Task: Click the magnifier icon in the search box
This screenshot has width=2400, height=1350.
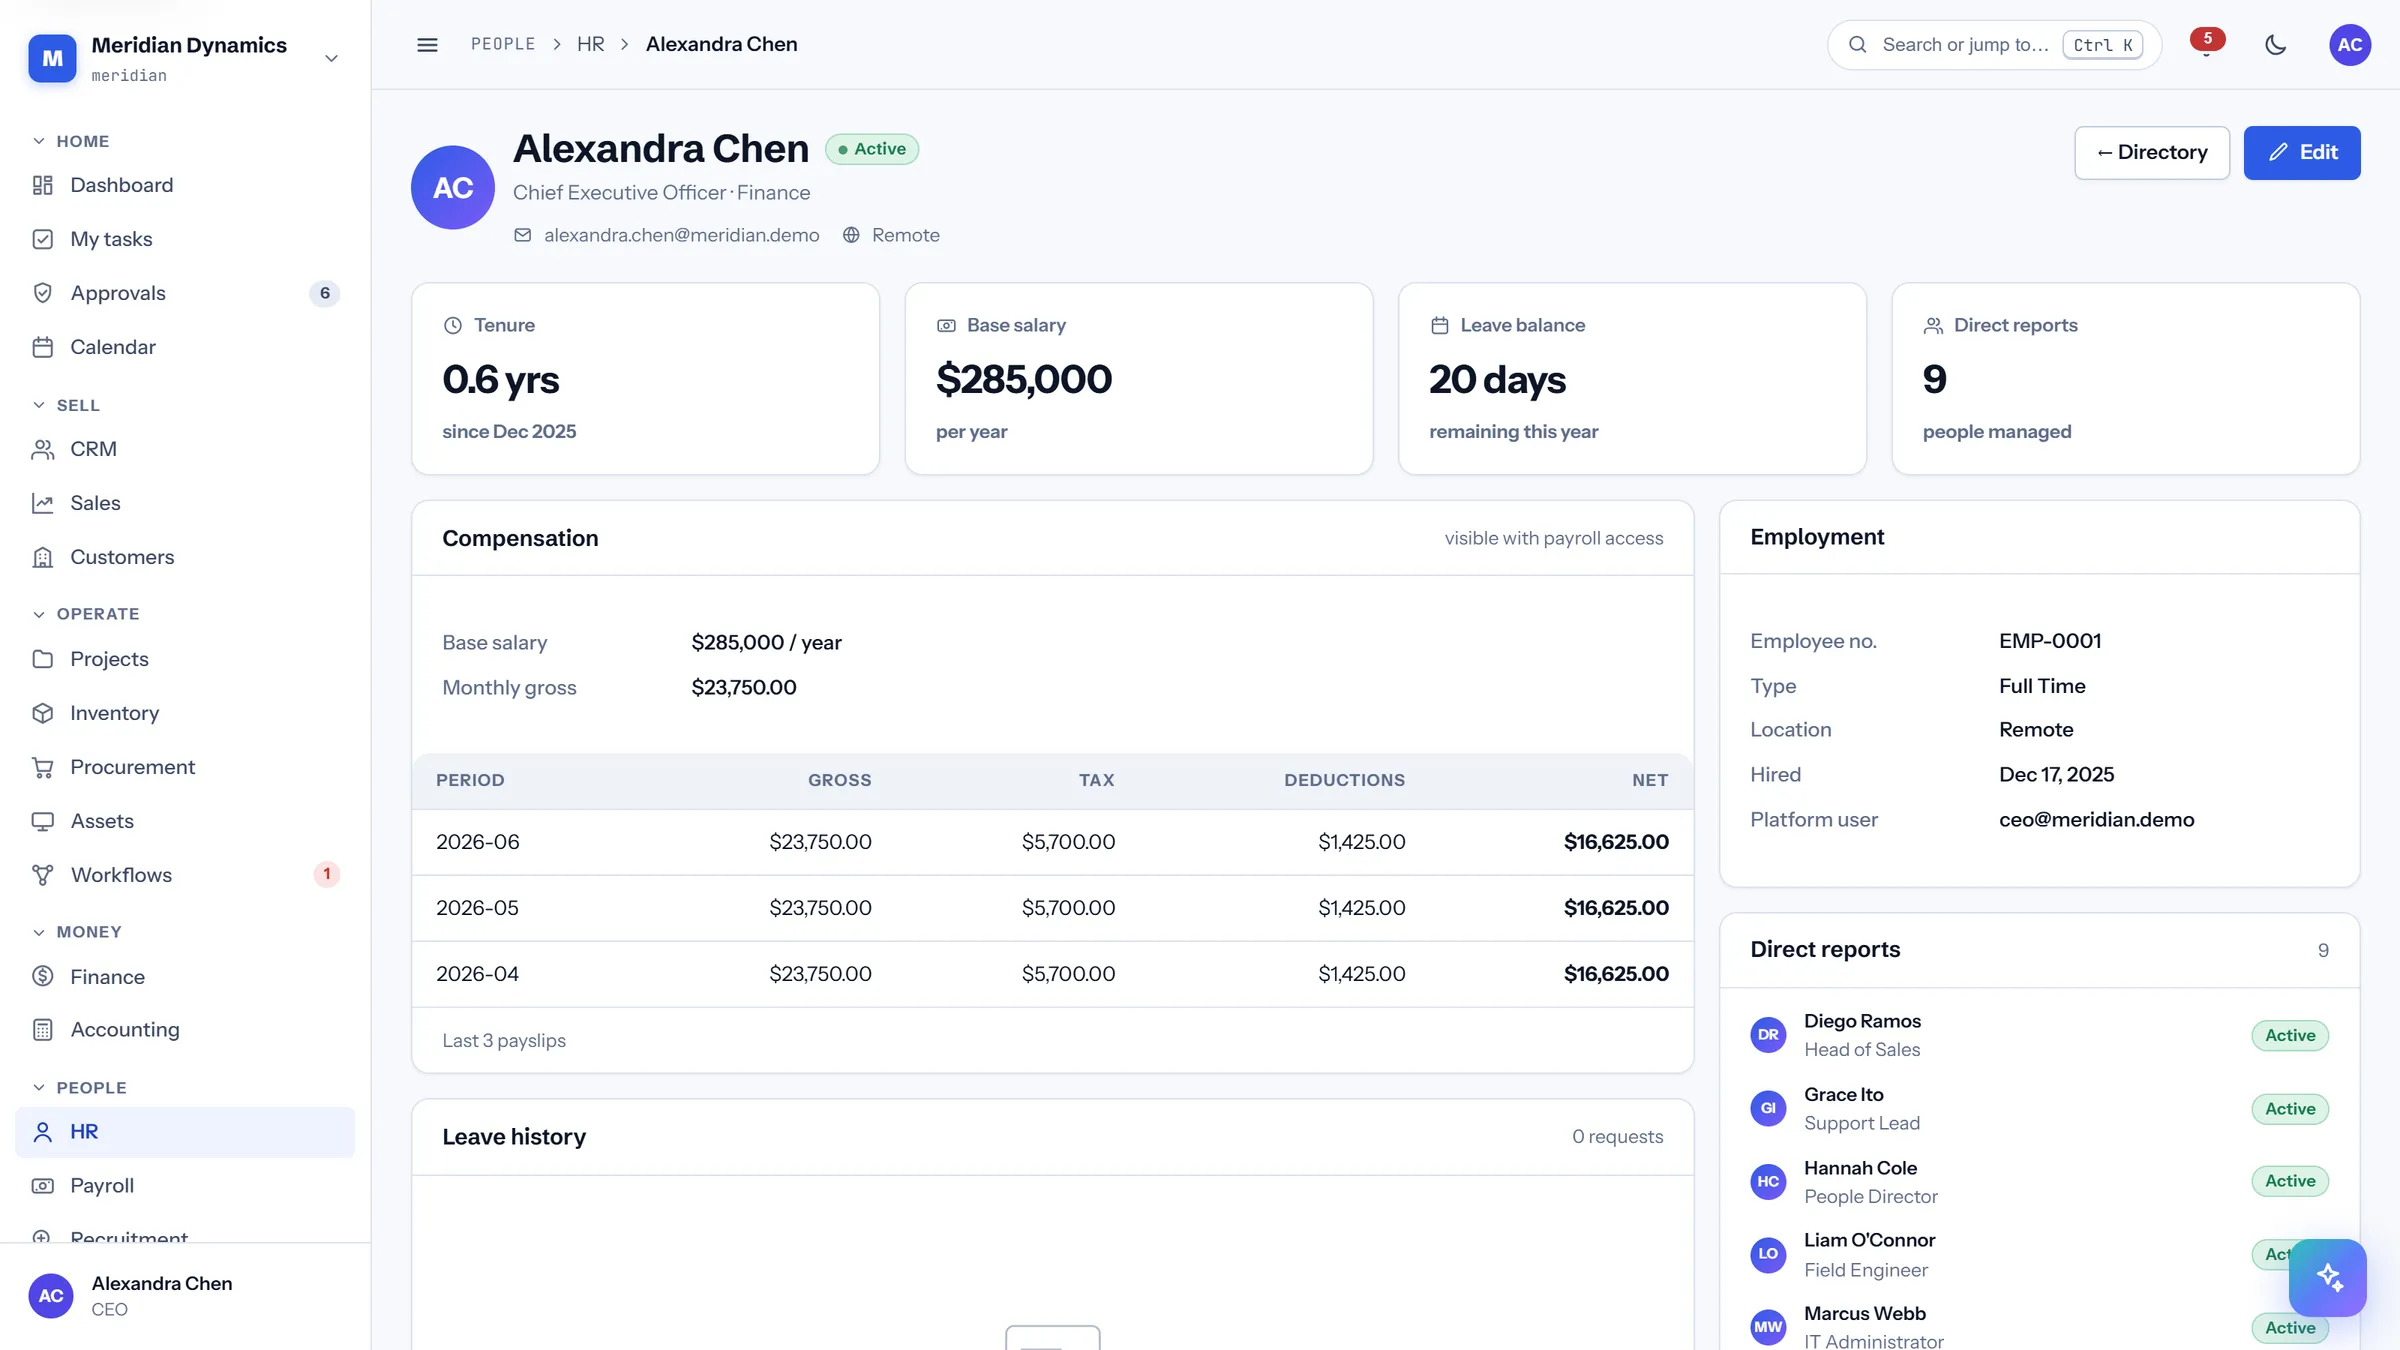Action: click(x=1857, y=45)
